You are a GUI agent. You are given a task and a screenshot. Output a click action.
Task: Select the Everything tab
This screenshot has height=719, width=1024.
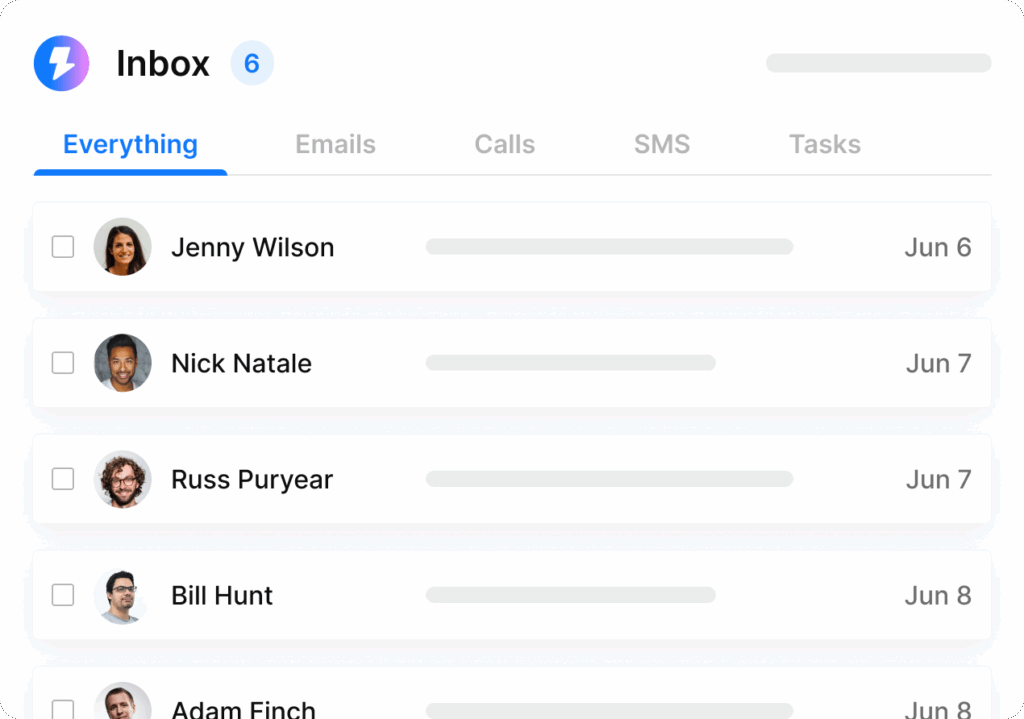coord(131,145)
